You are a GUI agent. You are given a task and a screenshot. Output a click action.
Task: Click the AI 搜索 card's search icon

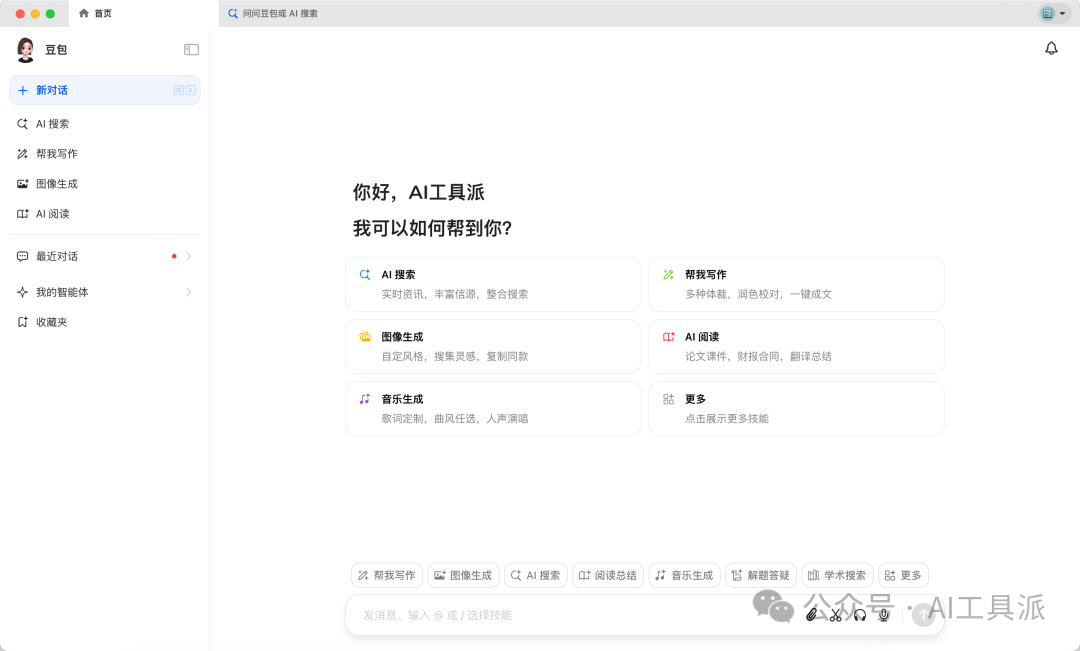[365, 275]
